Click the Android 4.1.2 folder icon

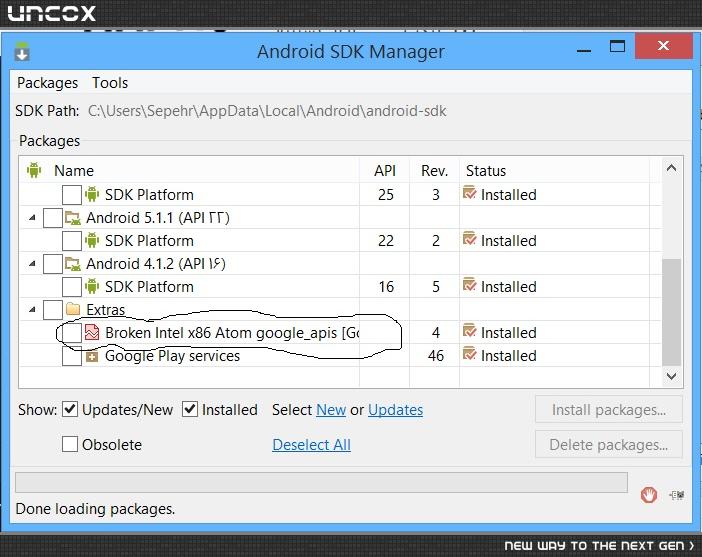(x=73, y=264)
